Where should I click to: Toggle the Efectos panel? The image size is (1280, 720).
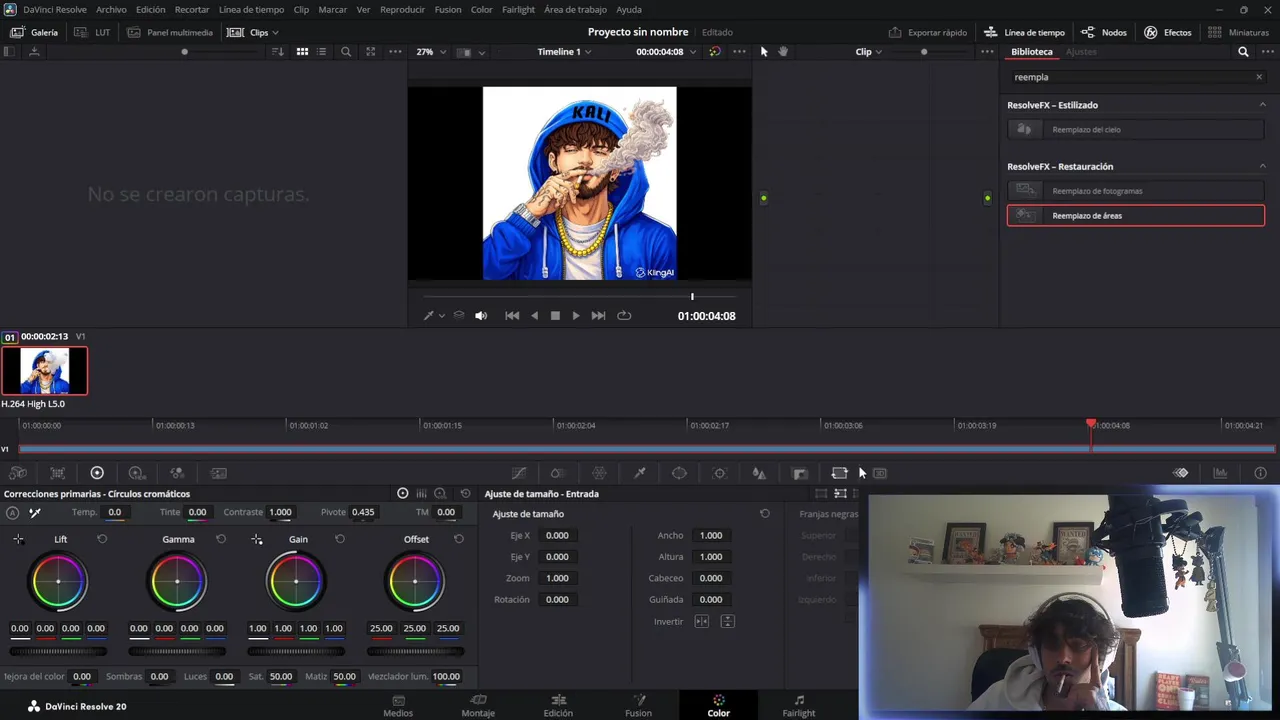[x=1168, y=32]
